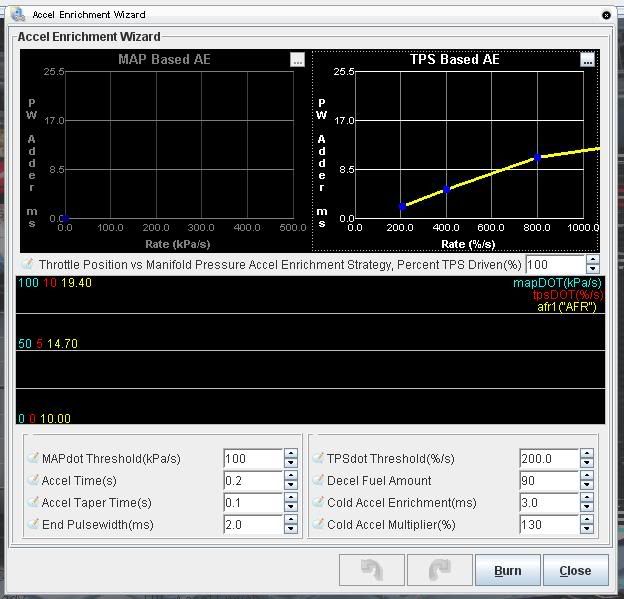624x599 pixels.
Task: Select the TPS curve point at 800 rate
Action: click(x=538, y=158)
